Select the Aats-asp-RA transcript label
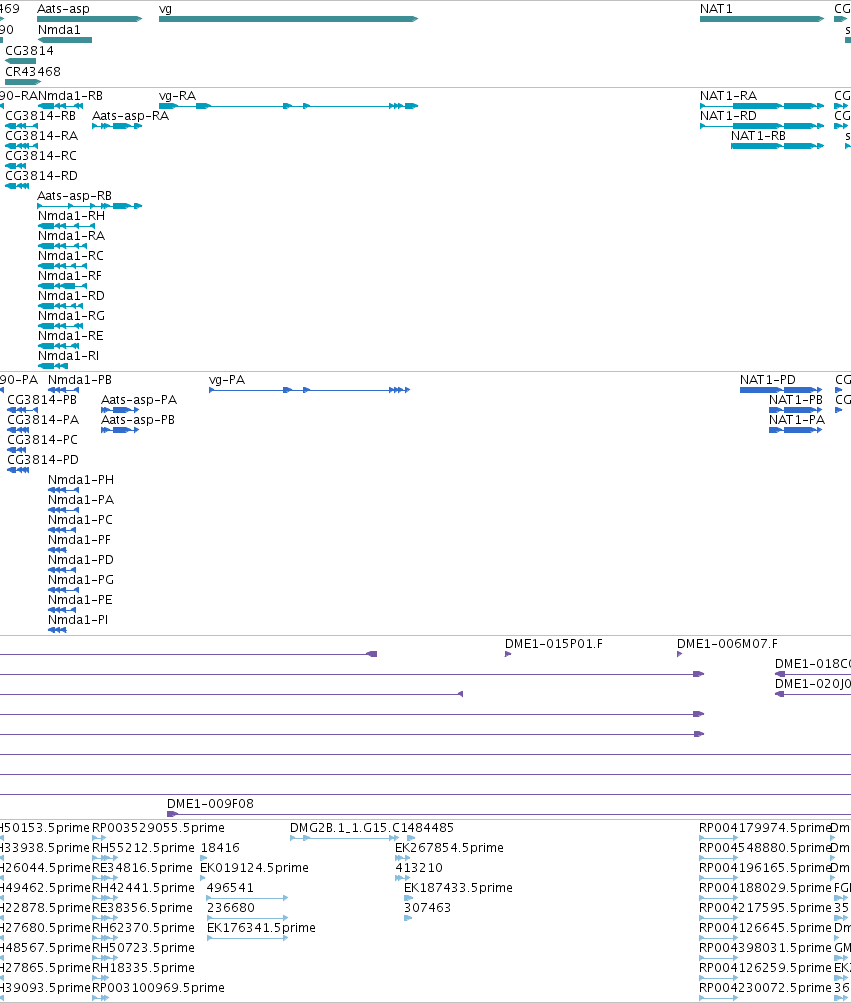Image resolution: width=851 pixels, height=1003 pixels. 131,116
